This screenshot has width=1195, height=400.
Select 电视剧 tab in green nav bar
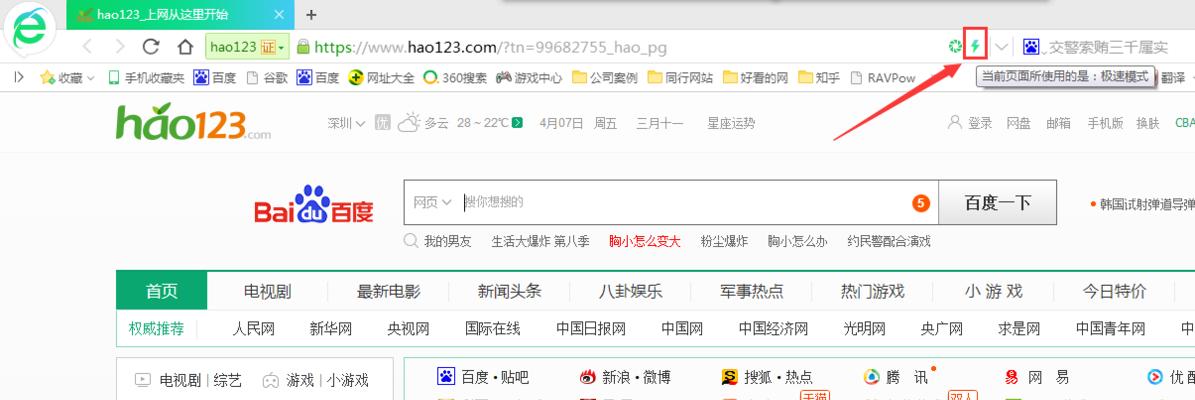point(267,290)
